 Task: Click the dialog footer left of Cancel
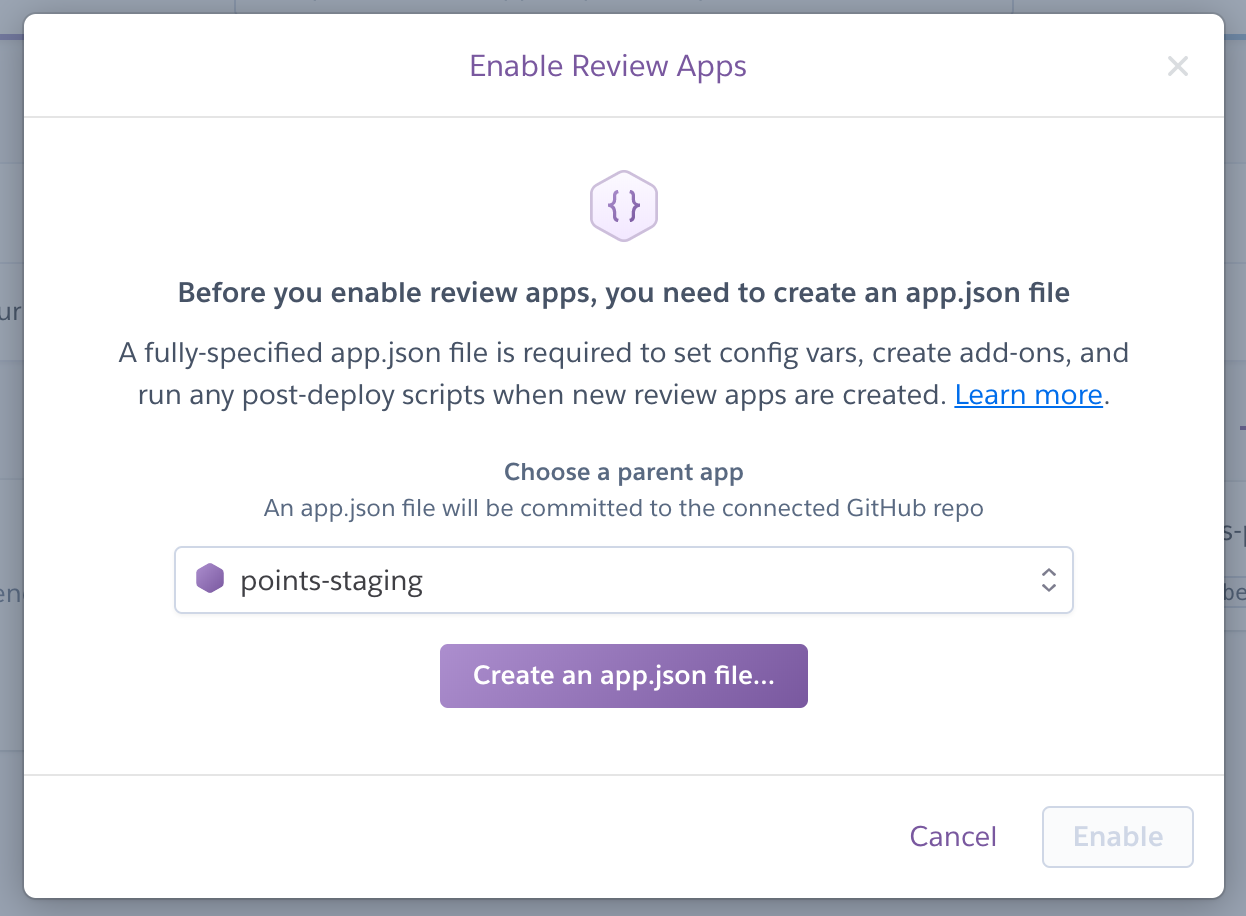coord(450,837)
